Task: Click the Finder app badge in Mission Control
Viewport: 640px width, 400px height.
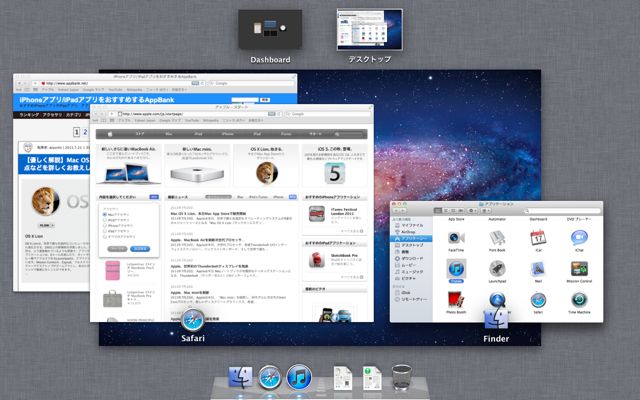Action: 496,318
